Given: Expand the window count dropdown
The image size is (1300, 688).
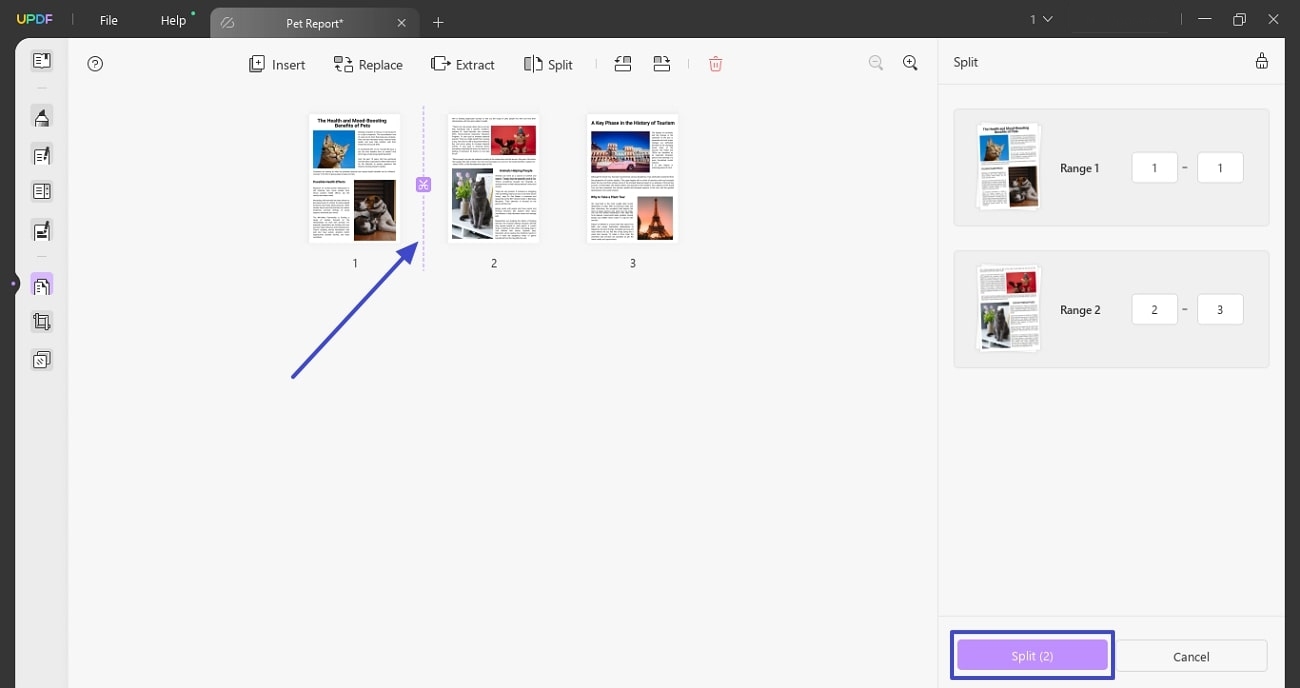Looking at the screenshot, I should (1042, 19).
